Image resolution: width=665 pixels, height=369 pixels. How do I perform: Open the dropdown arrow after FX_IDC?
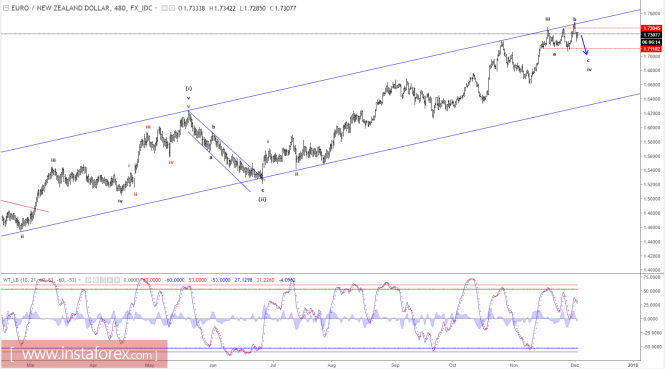(156, 8)
